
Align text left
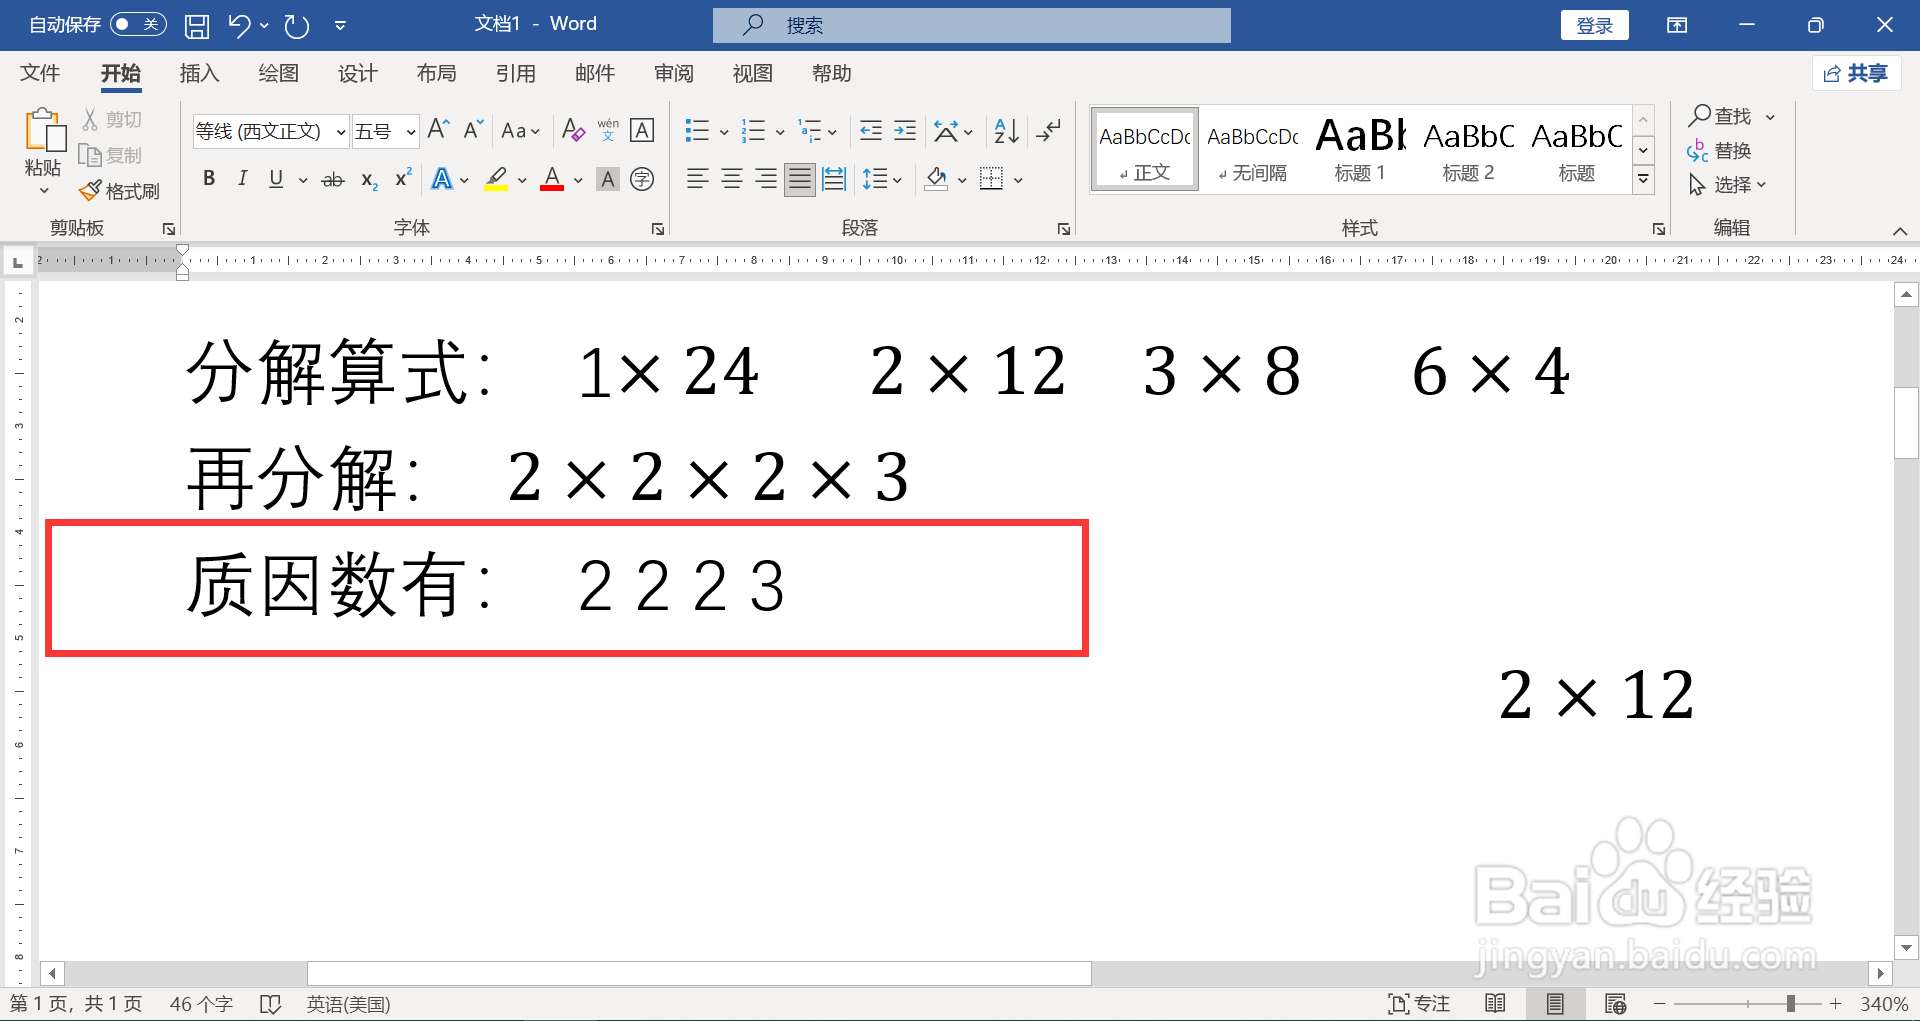point(697,180)
